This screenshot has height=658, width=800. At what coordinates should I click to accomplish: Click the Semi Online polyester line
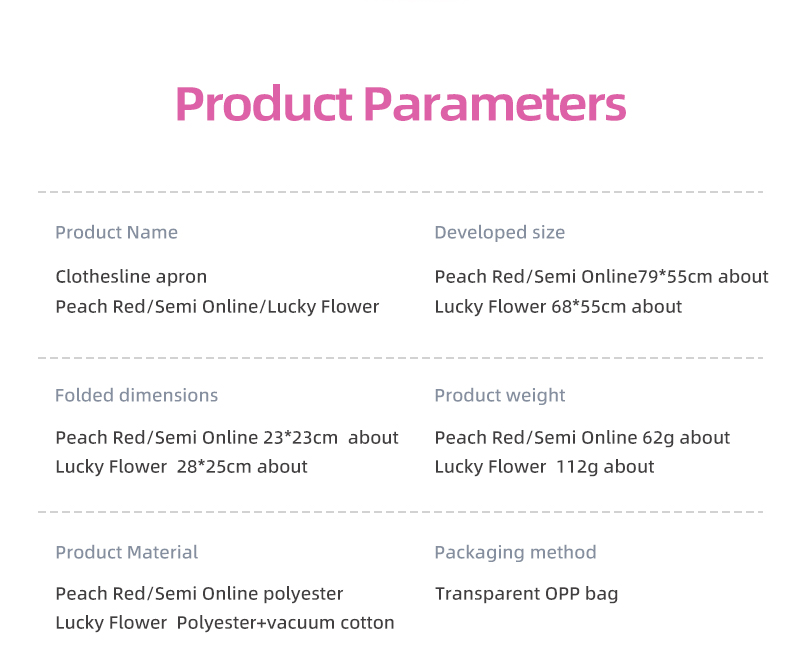[x=199, y=594]
